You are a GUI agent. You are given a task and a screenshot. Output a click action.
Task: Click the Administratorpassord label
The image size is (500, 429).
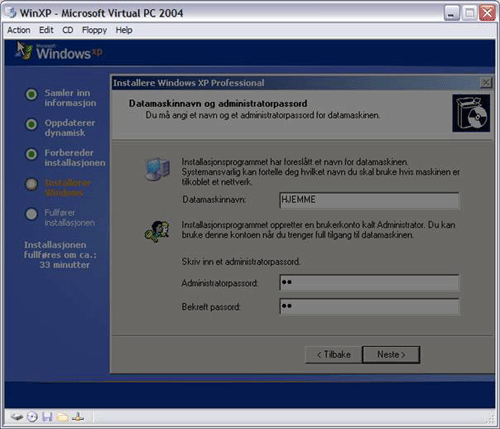[x=220, y=283]
